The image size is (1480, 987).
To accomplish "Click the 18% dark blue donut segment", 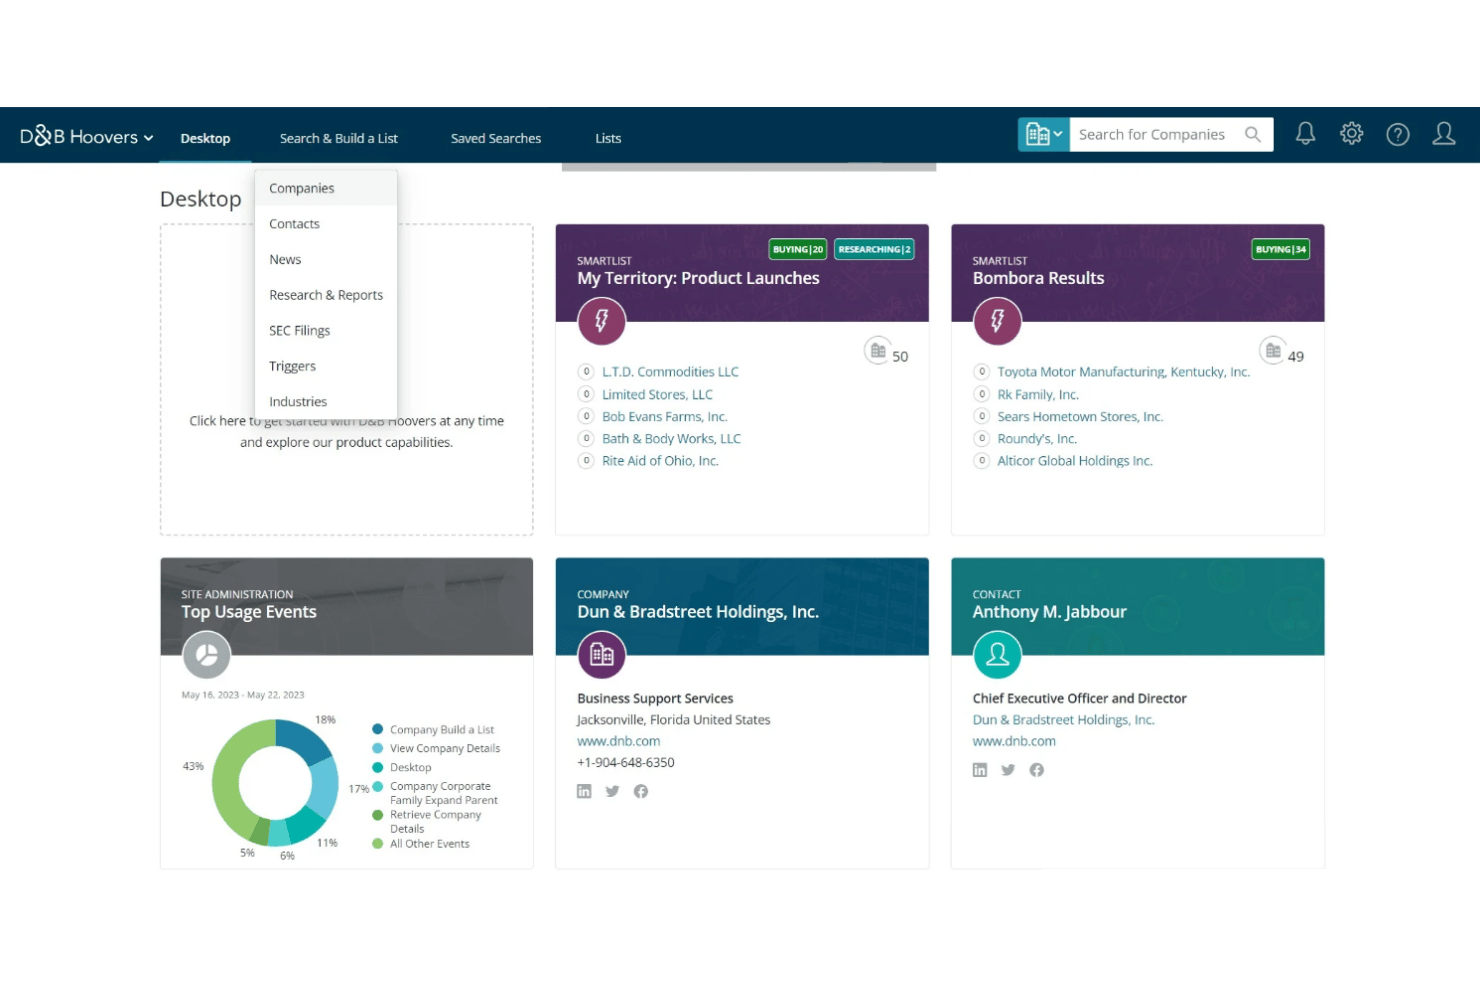I will pyautogui.click(x=303, y=740).
